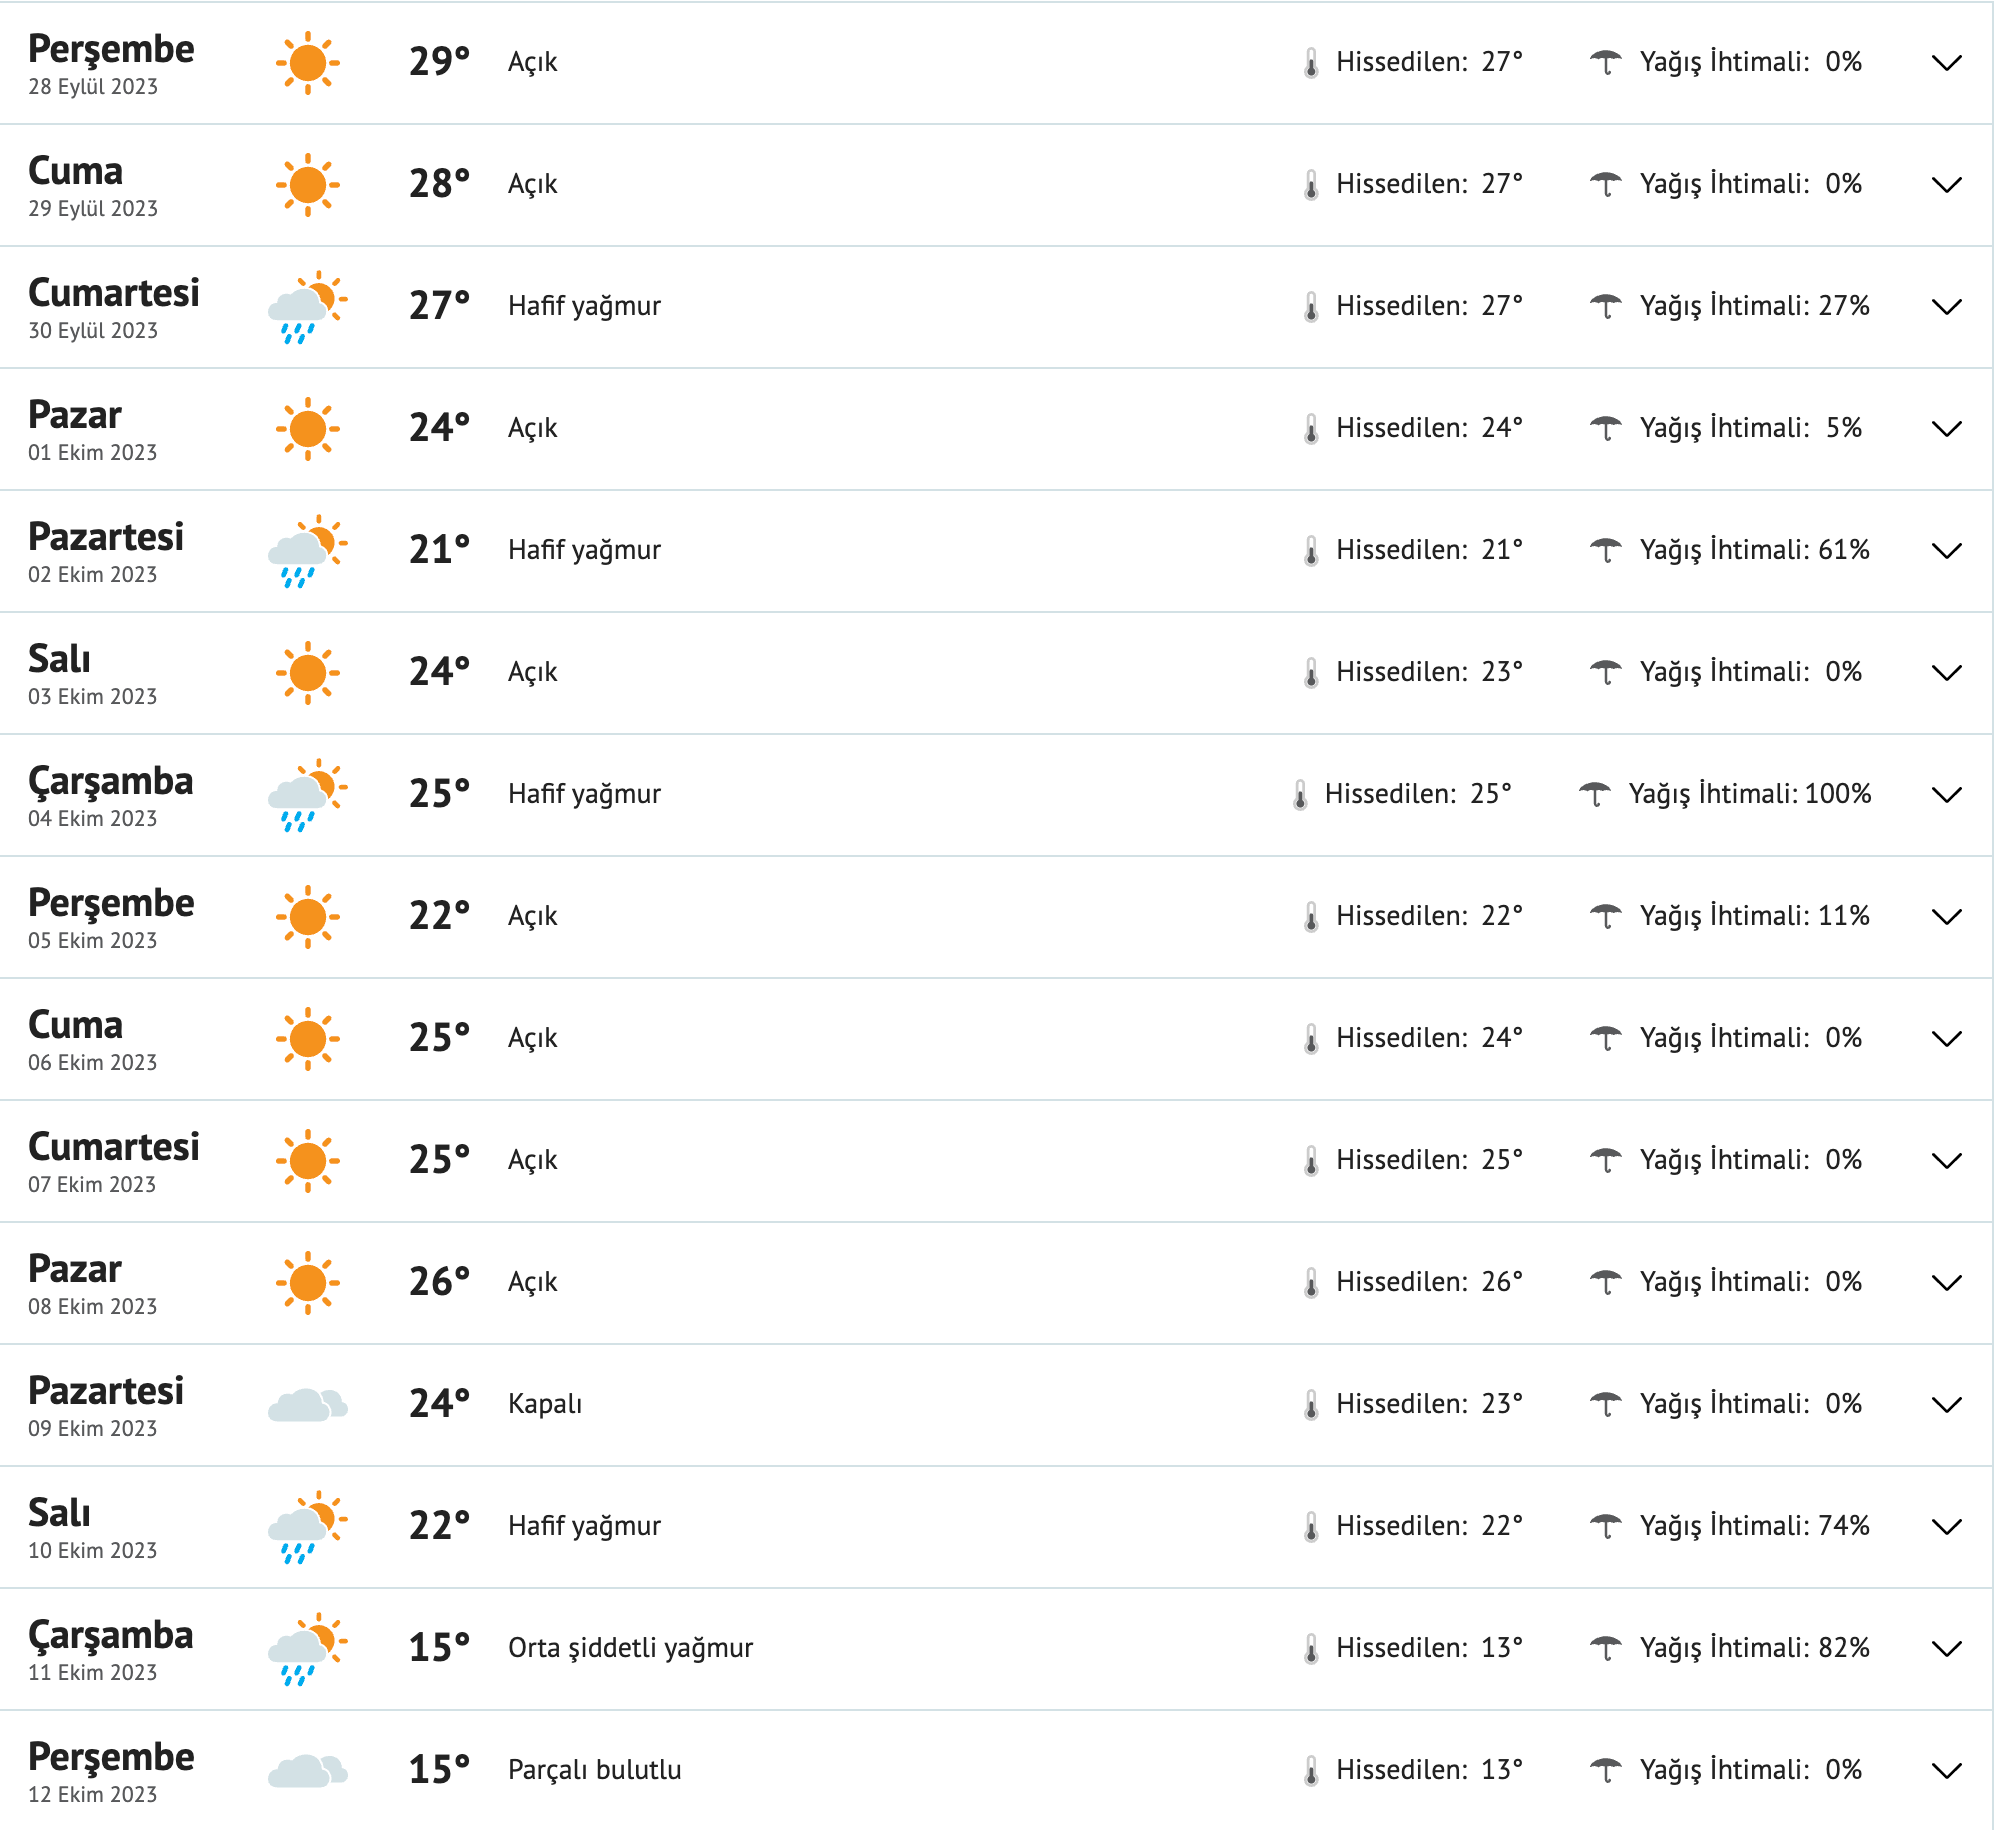
Task: Expand the forecast for Perşembe 28 Eylül
Action: click(1945, 62)
